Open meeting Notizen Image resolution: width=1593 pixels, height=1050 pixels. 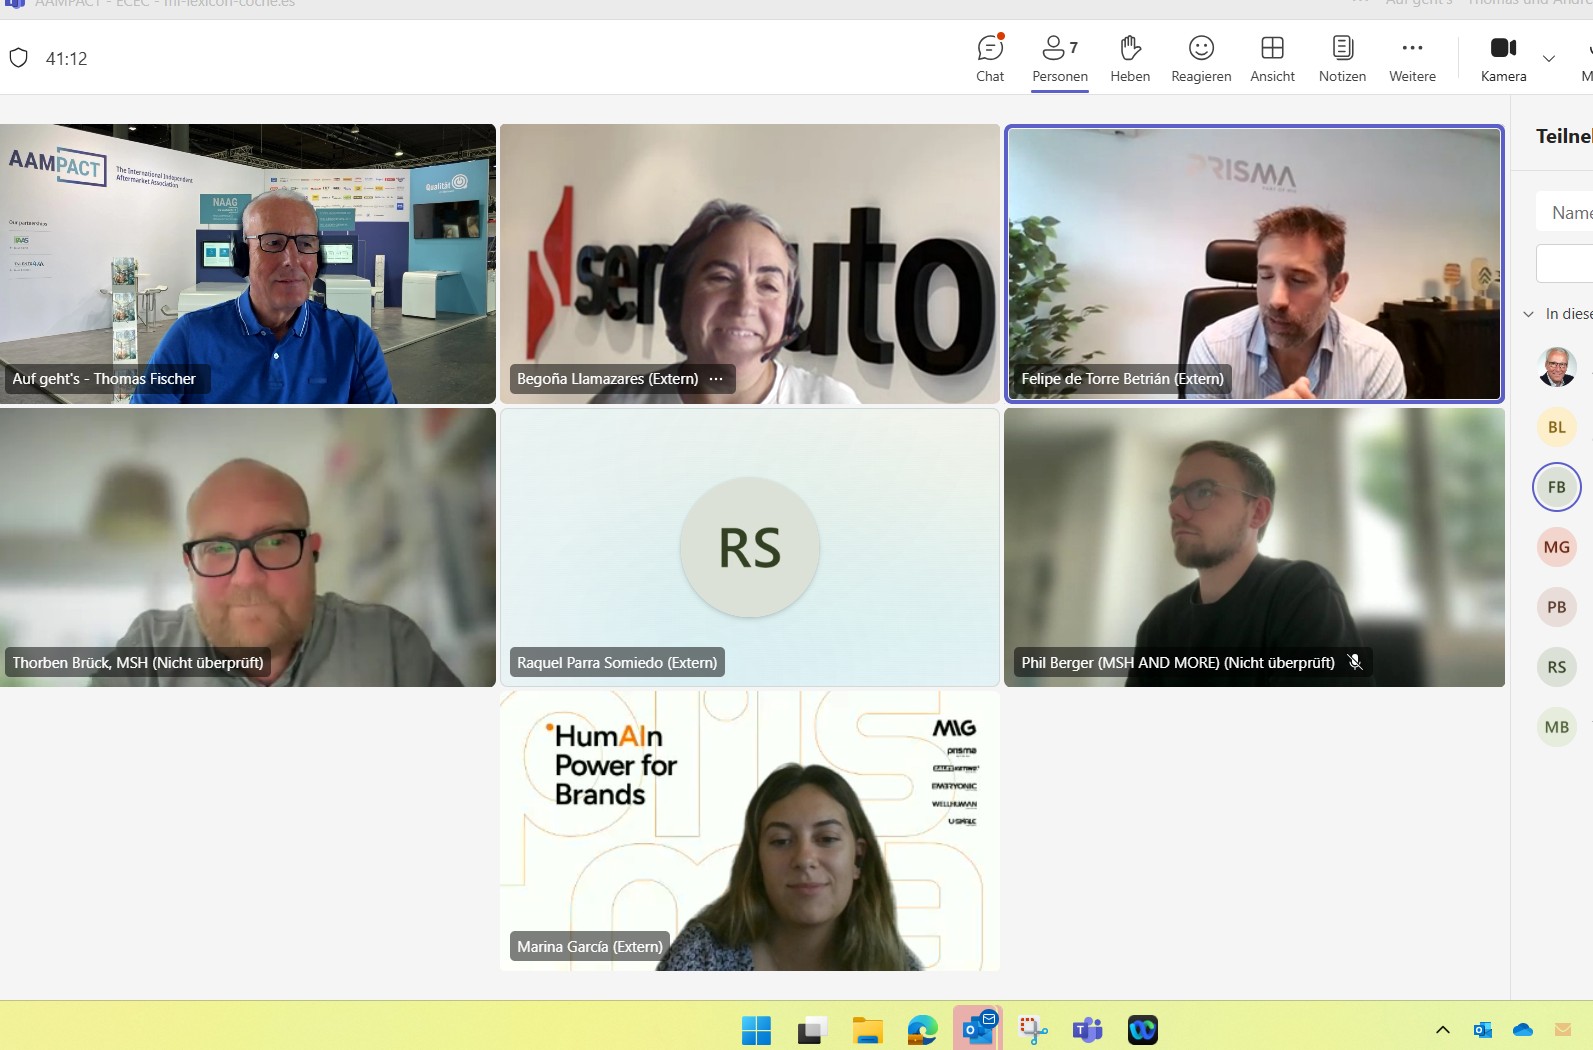point(1341,59)
